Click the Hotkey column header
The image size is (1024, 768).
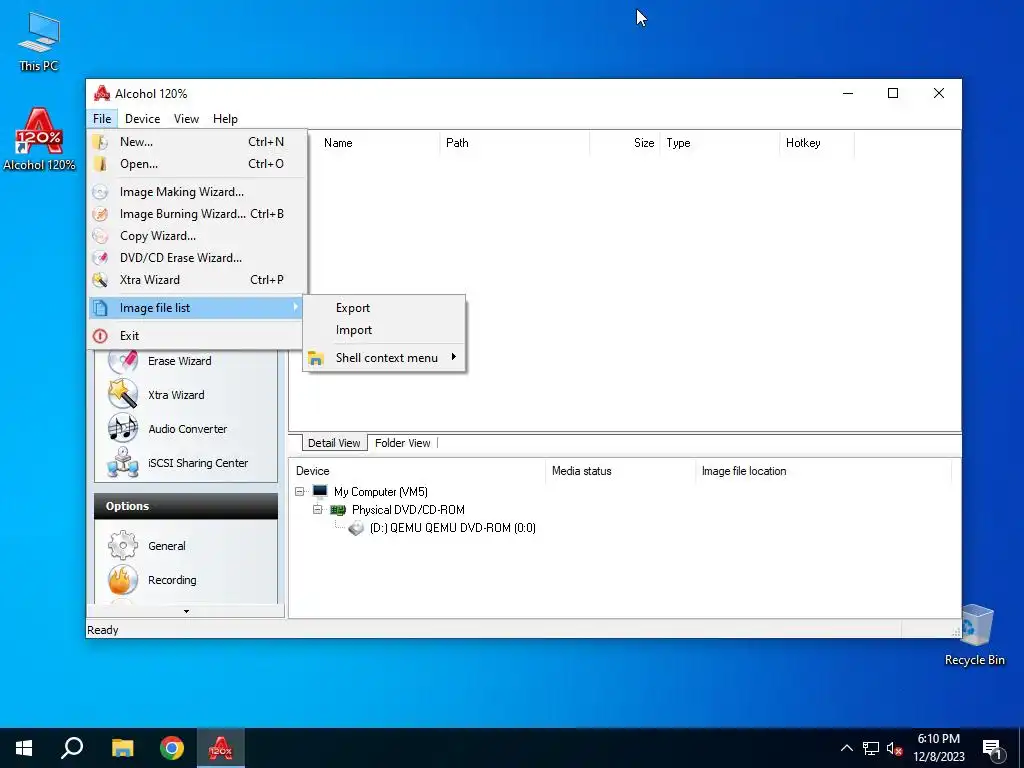pos(817,143)
